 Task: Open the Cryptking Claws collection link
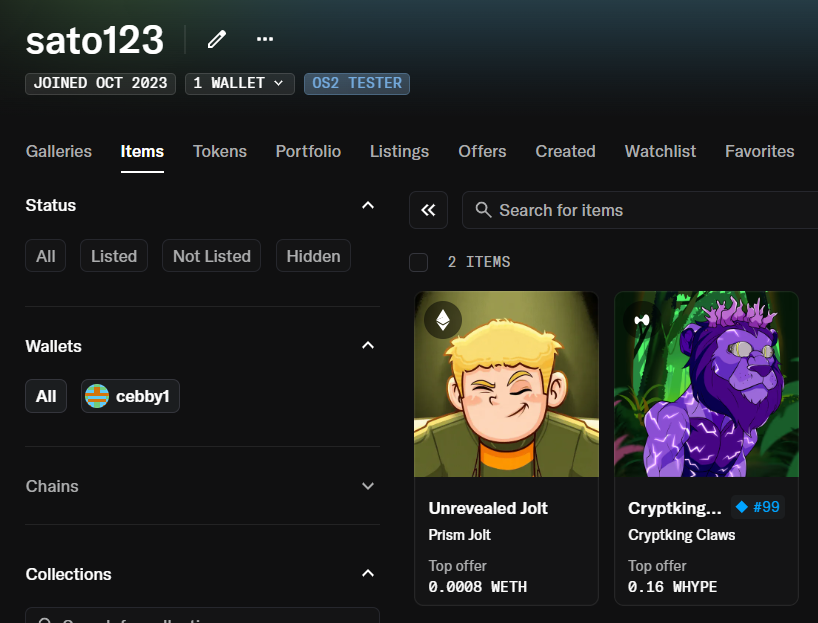coord(681,535)
